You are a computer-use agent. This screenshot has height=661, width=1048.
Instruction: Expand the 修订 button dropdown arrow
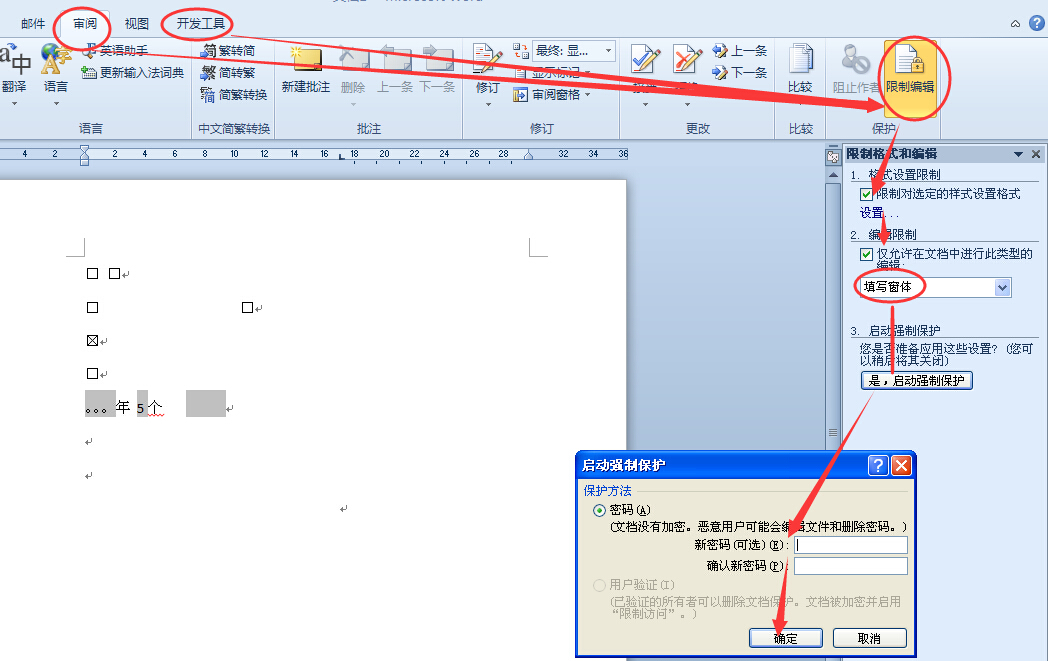click(x=488, y=104)
